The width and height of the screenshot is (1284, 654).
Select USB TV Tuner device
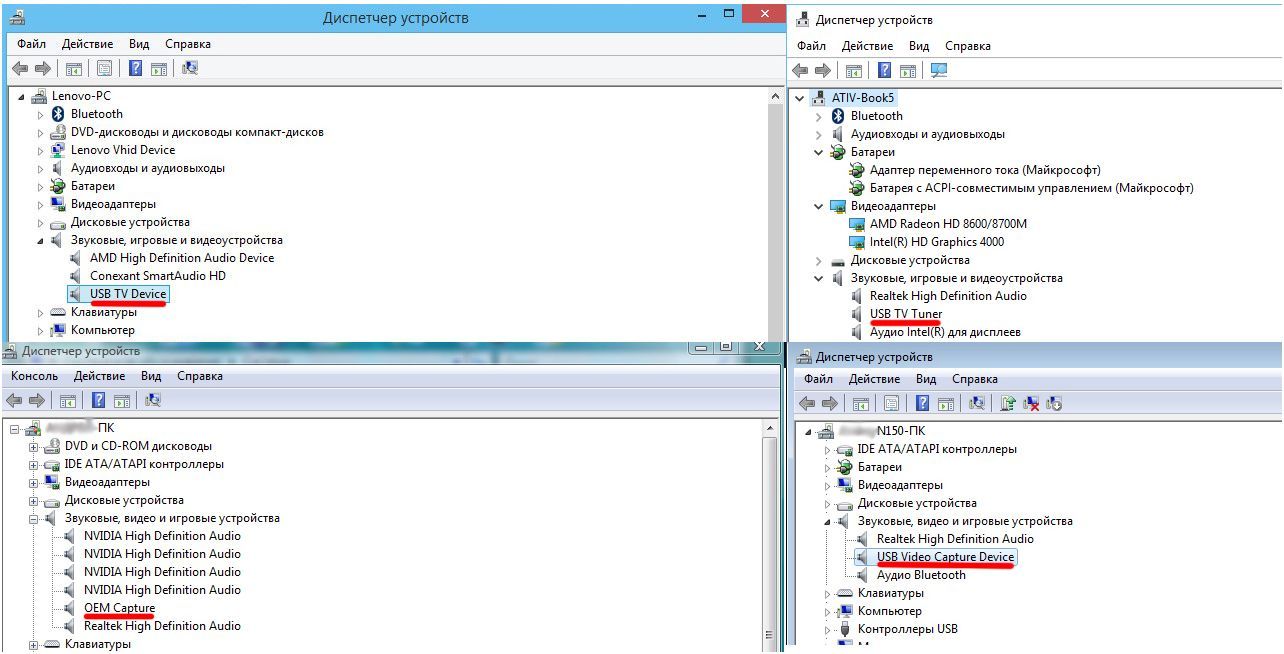(x=905, y=314)
